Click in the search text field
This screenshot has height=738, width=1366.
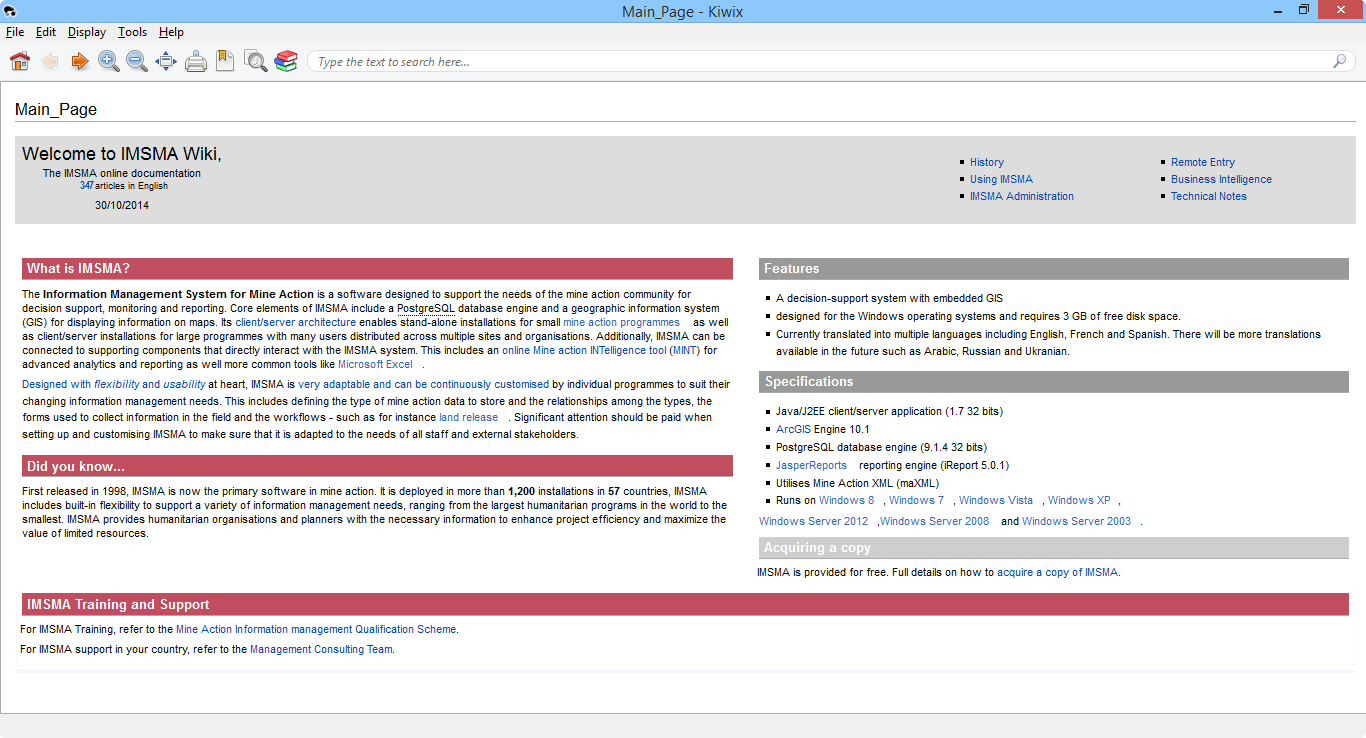coord(820,62)
